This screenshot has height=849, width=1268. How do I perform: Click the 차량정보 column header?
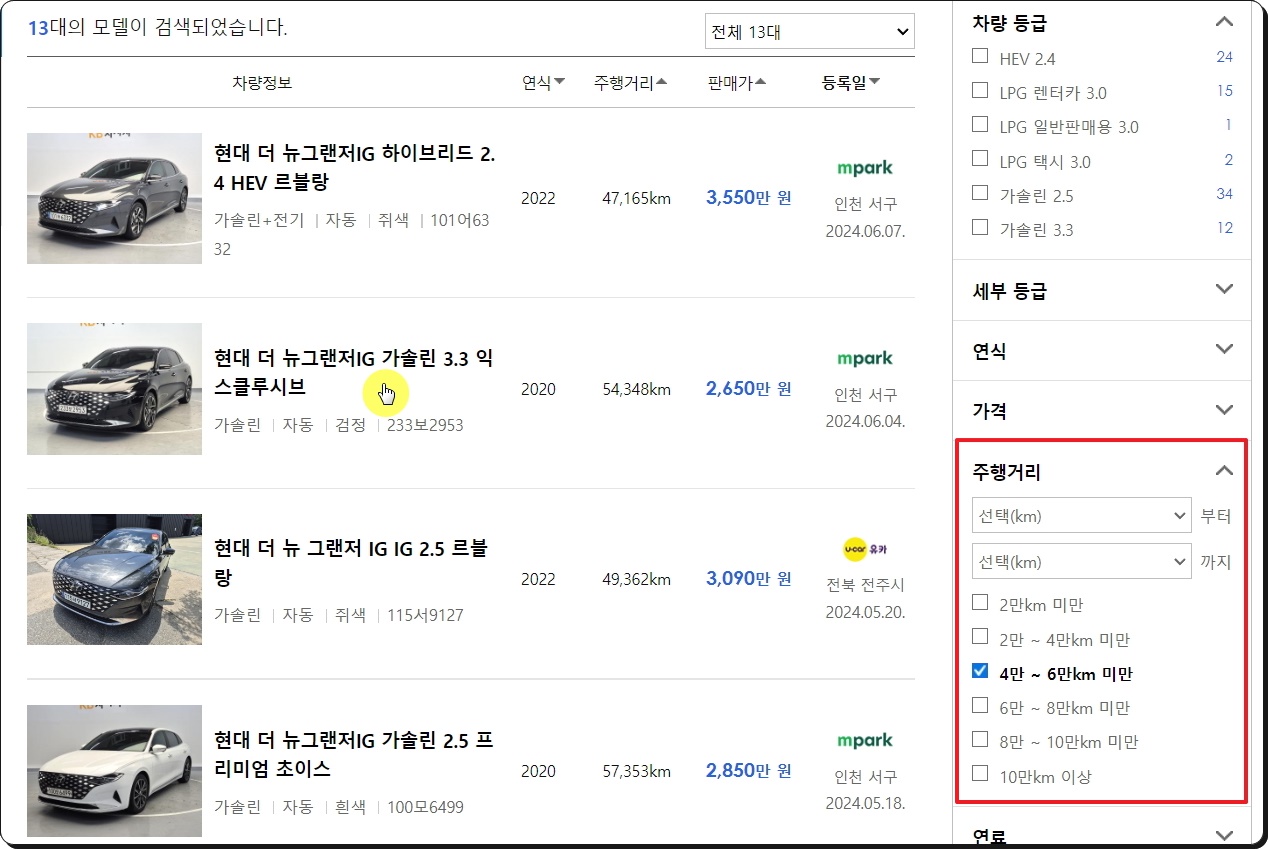[x=262, y=83]
